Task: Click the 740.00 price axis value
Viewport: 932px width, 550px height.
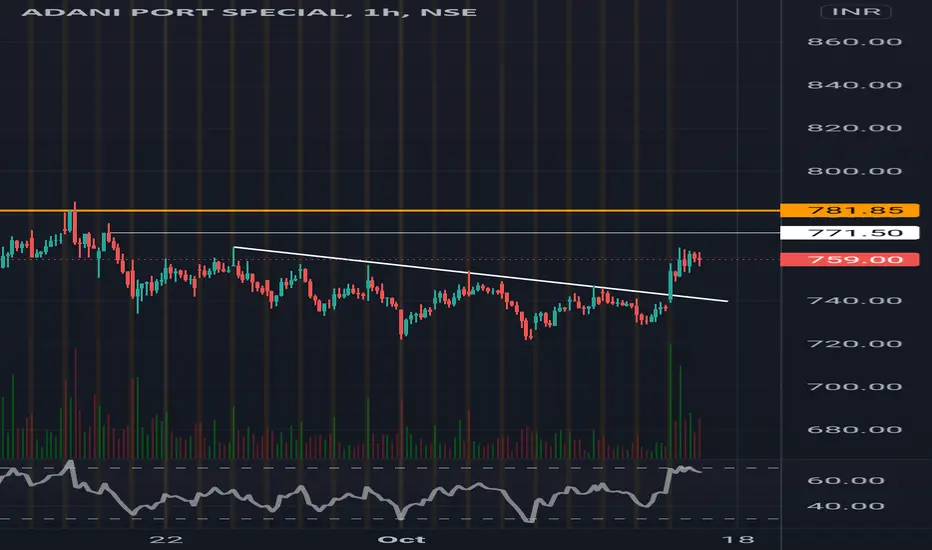Action: [854, 300]
